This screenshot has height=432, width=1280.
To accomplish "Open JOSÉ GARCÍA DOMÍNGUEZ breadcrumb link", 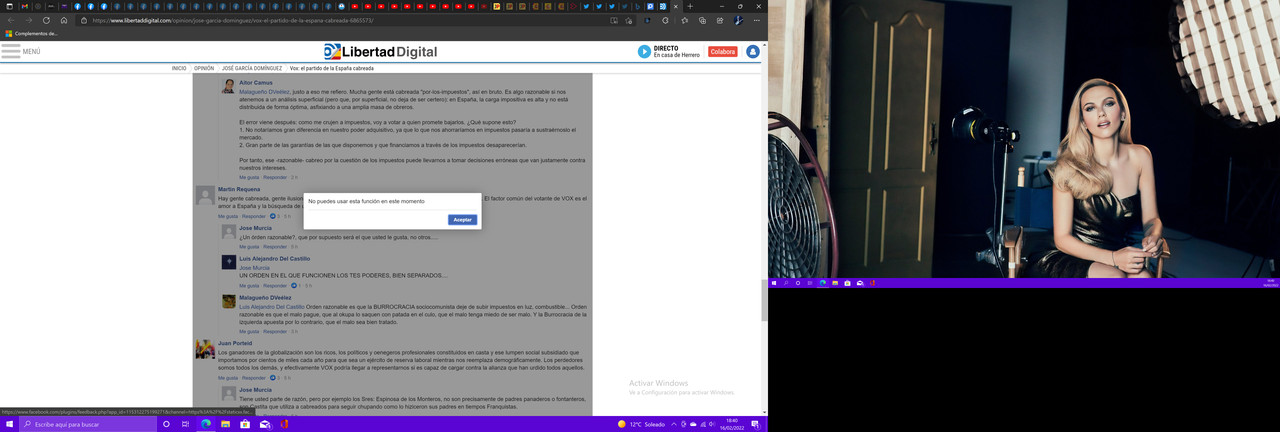I will click(x=252, y=68).
